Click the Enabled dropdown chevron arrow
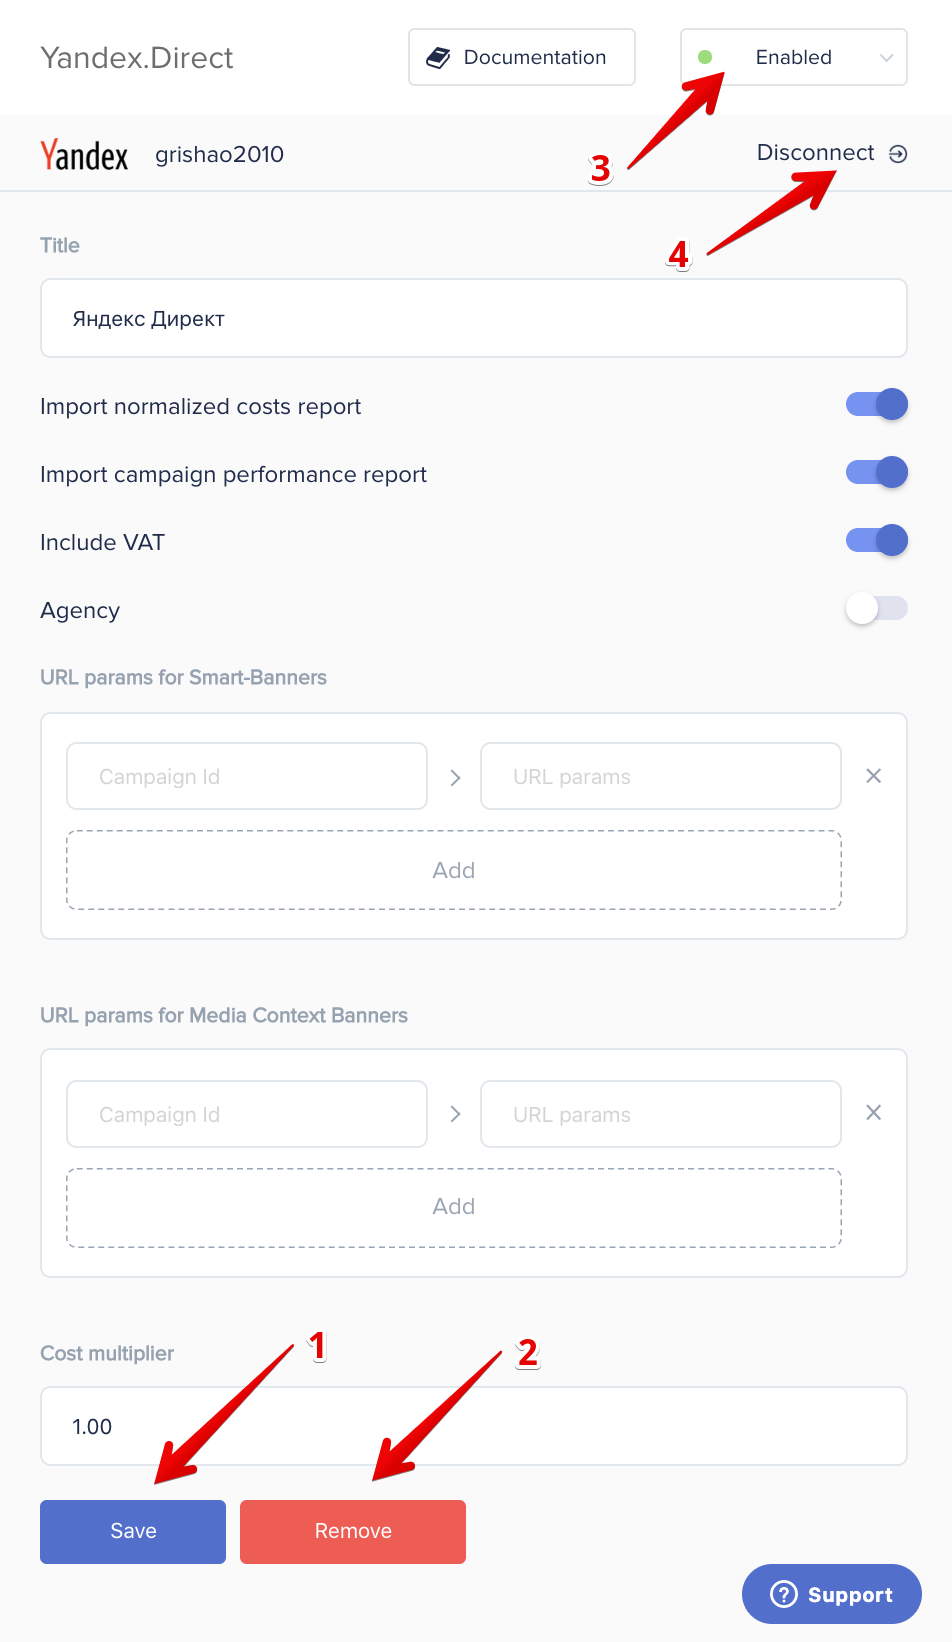Screen dimensions: 952x1642 tap(886, 58)
